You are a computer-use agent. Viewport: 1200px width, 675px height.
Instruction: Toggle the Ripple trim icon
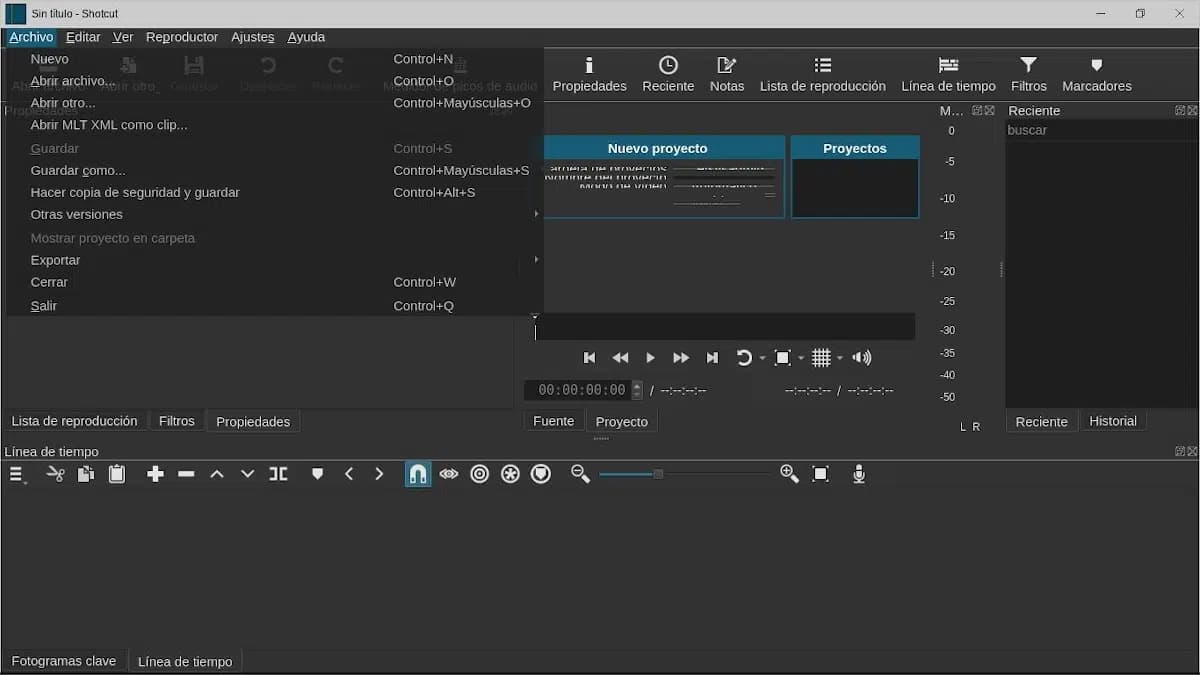click(480, 474)
